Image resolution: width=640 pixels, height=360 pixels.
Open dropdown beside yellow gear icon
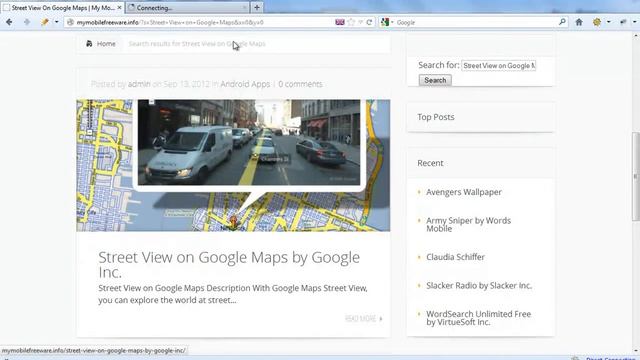[609, 22]
